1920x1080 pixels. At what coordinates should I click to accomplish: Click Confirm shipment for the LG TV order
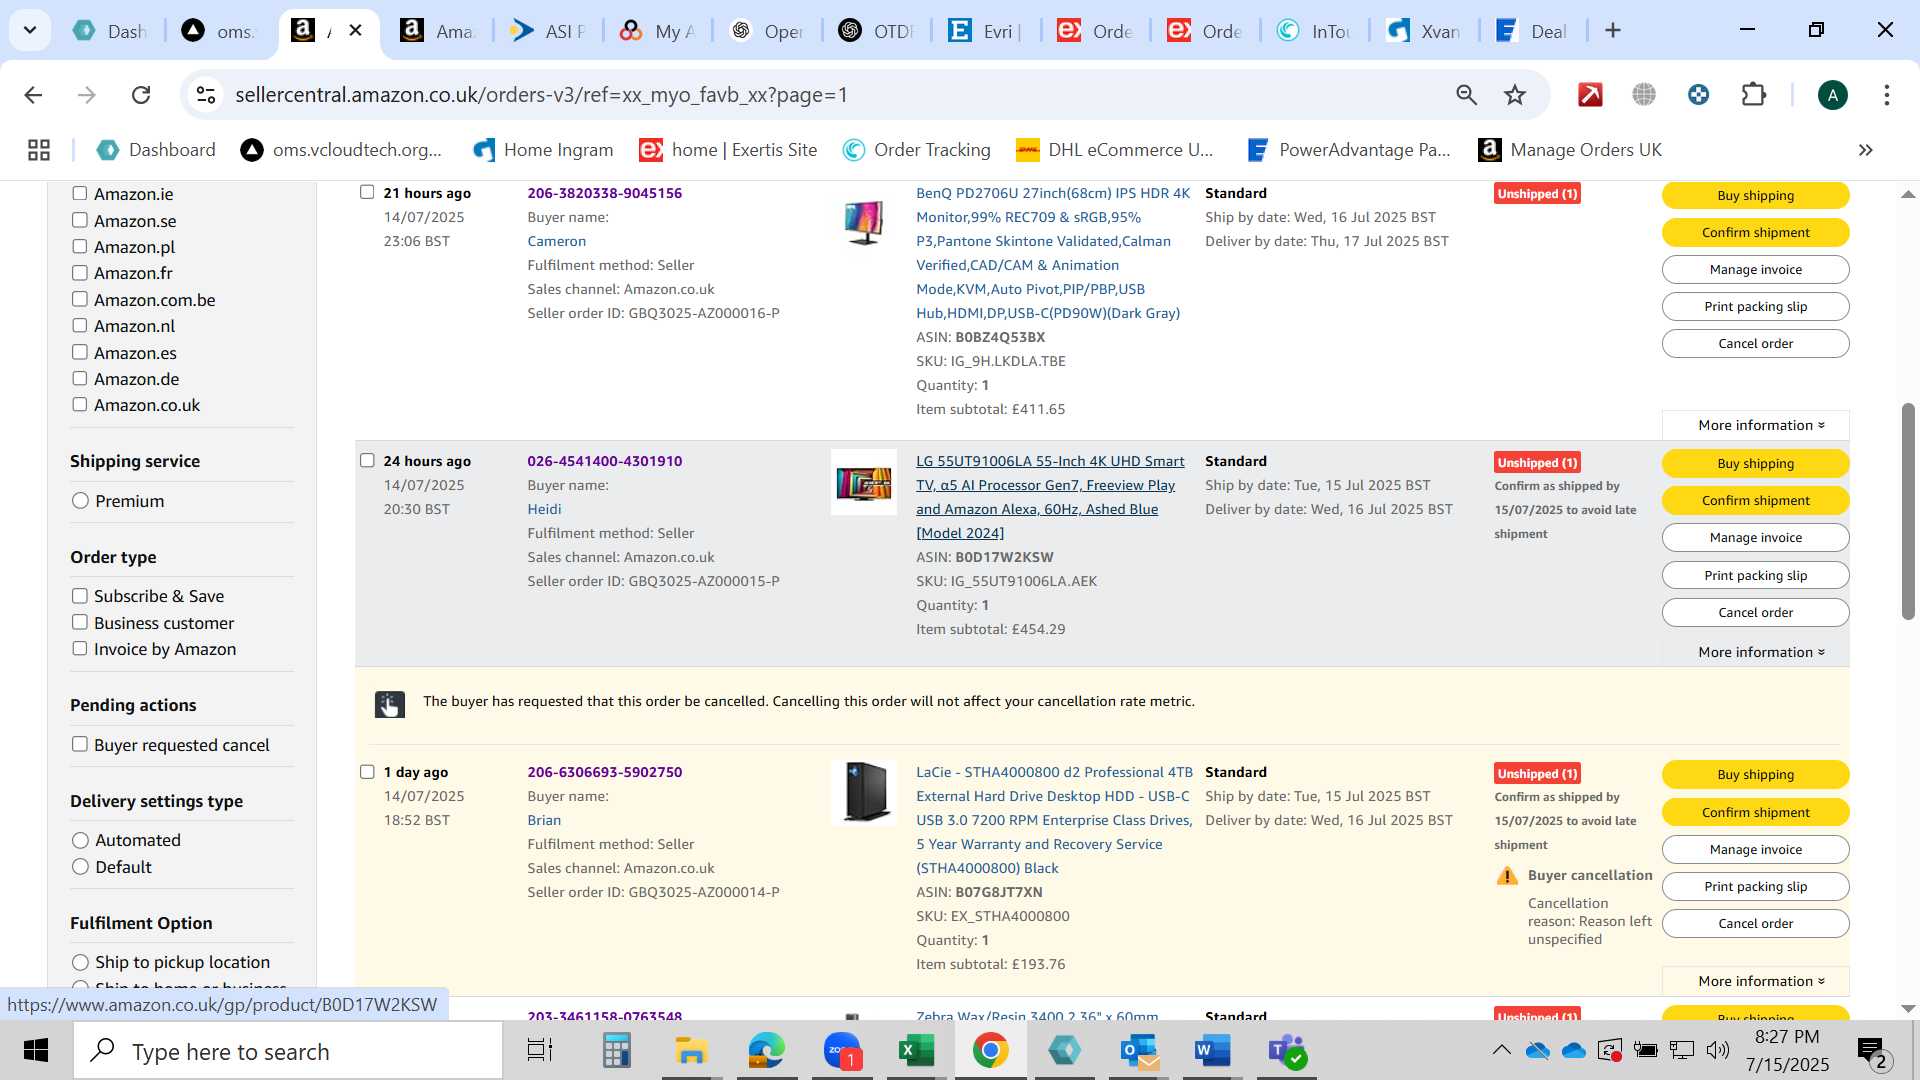click(x=1755, y=501)
